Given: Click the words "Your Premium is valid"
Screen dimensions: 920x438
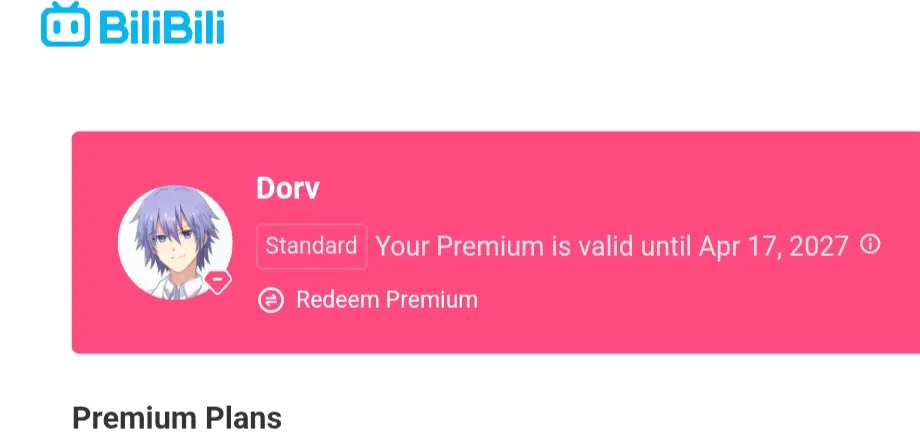Looking at the screenshot, I should coord(503,246).
